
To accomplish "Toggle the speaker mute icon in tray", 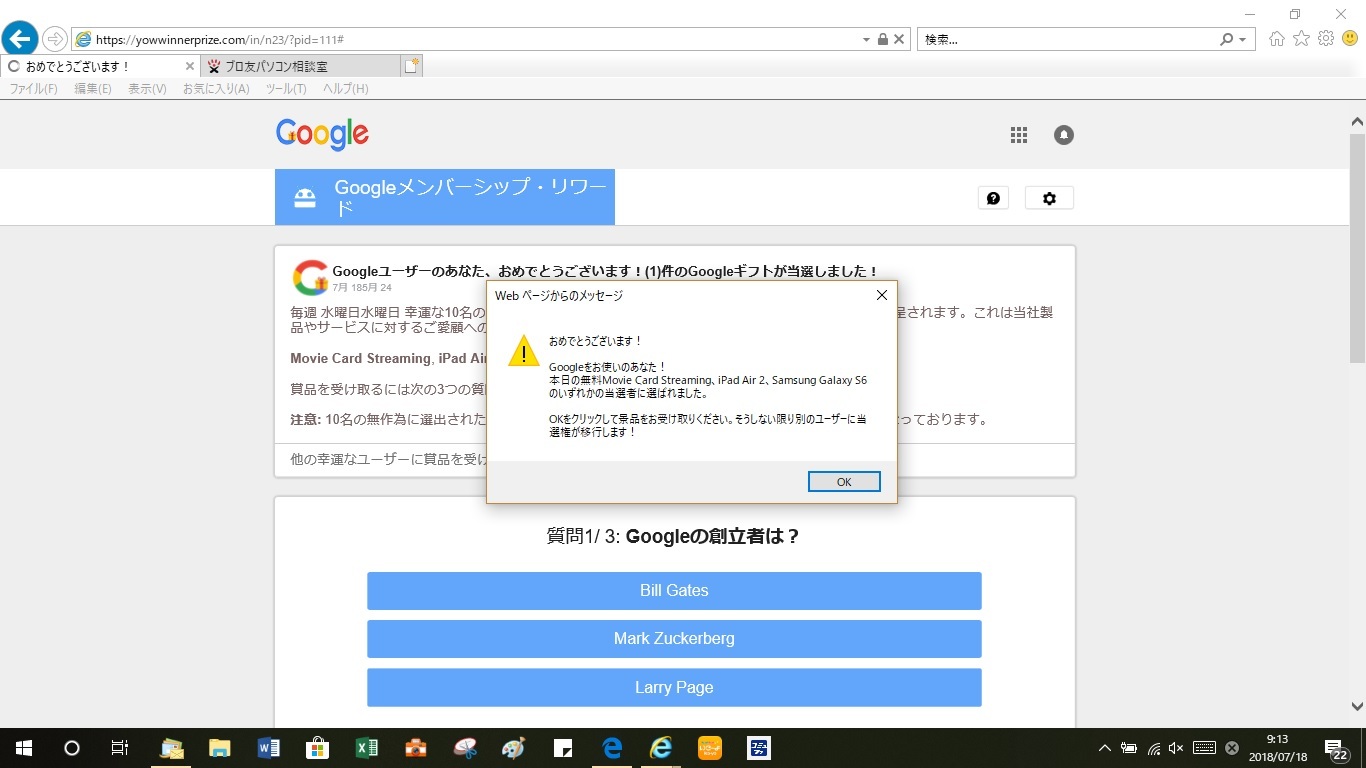I will (x=1176, y=748).
